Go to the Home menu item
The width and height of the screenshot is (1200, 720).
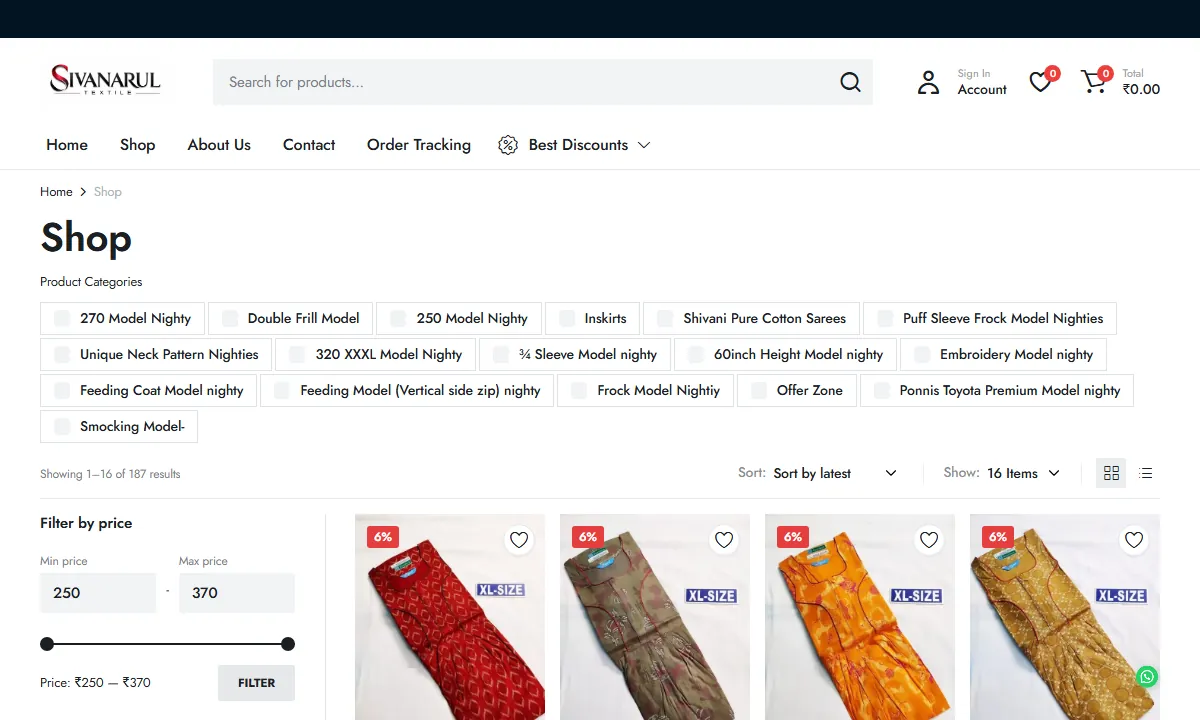point(67,145)
